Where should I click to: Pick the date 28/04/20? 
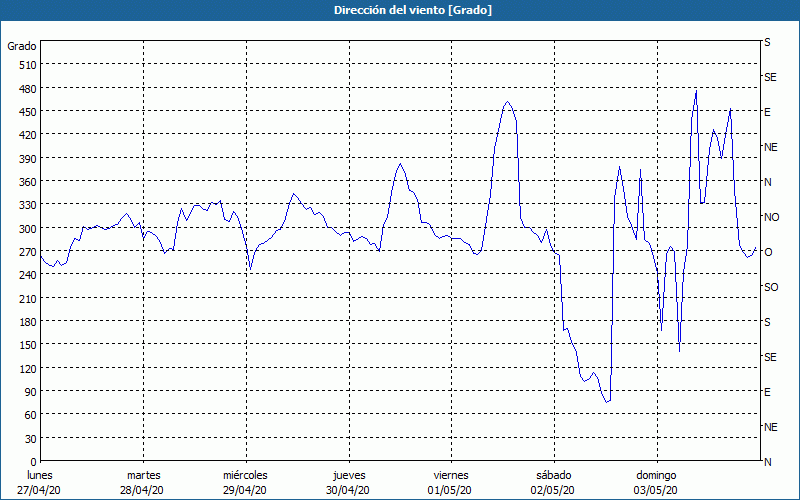point(142,490)
